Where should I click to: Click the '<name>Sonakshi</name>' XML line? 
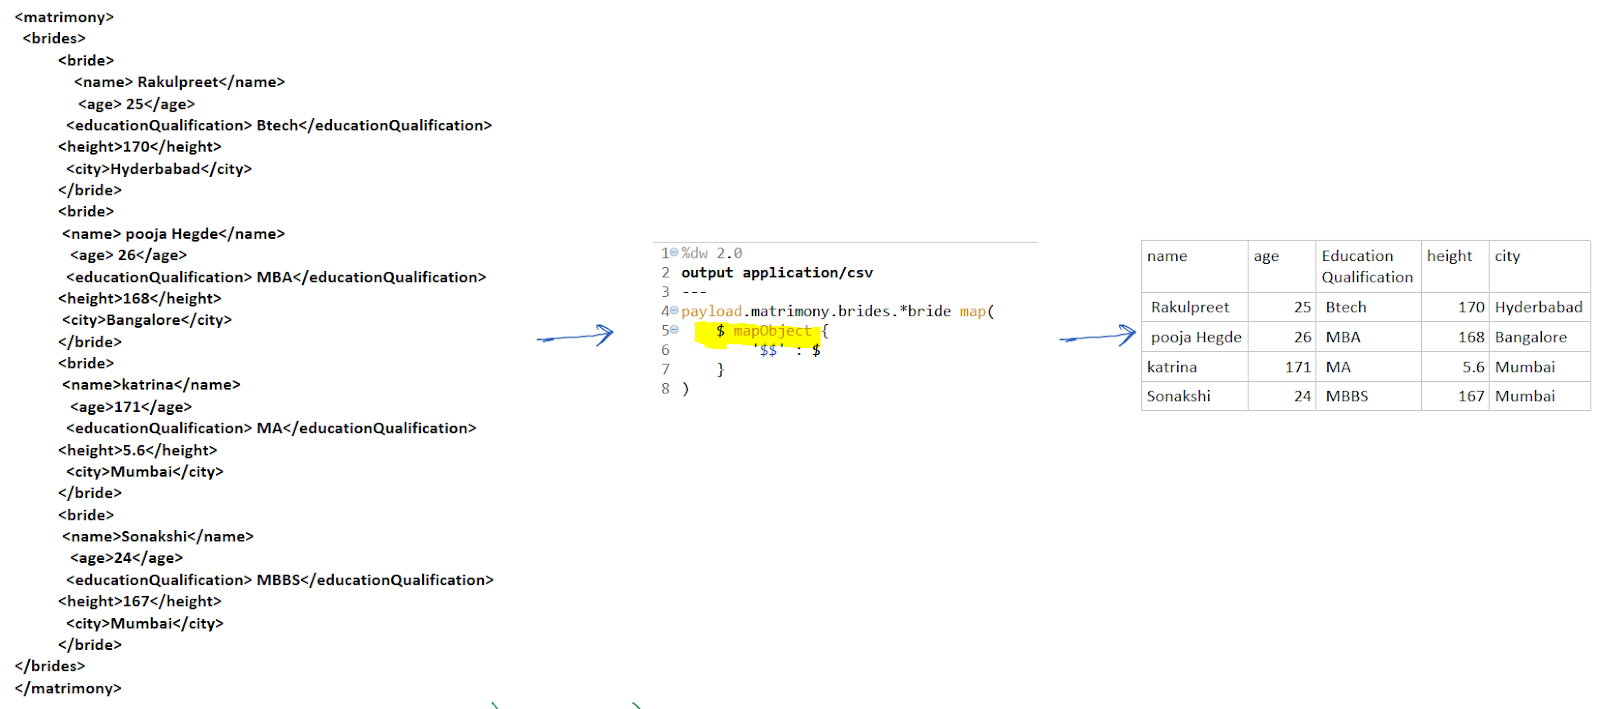[x=158, y=537]
